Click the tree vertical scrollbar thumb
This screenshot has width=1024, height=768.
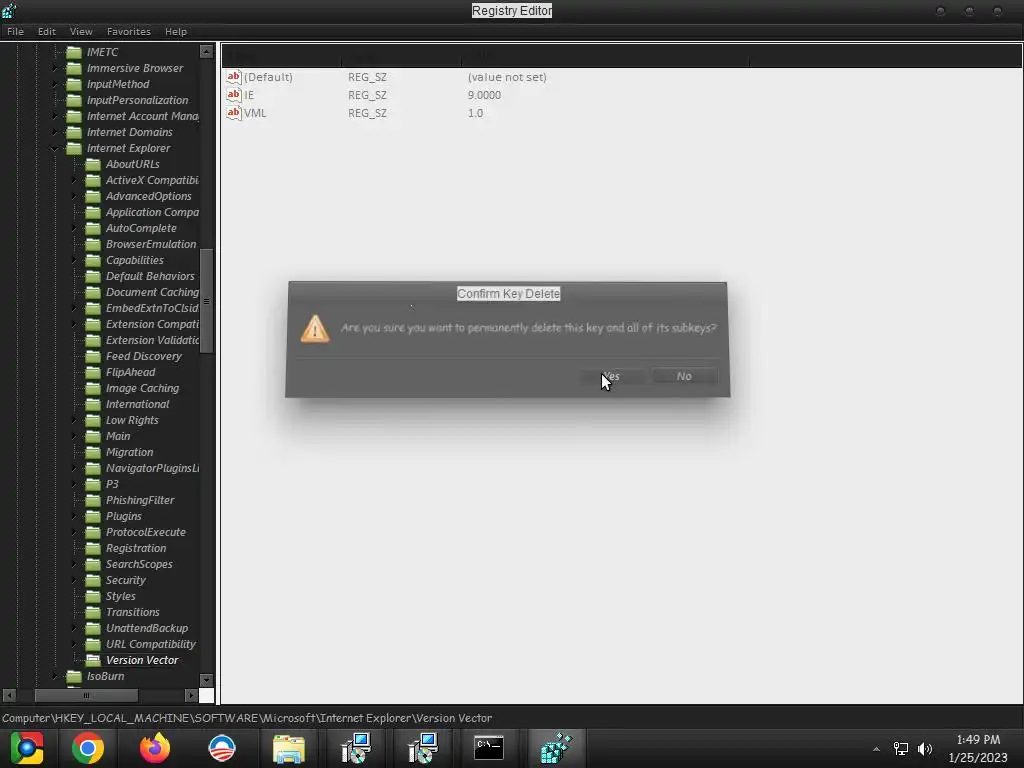click(206, 301)
